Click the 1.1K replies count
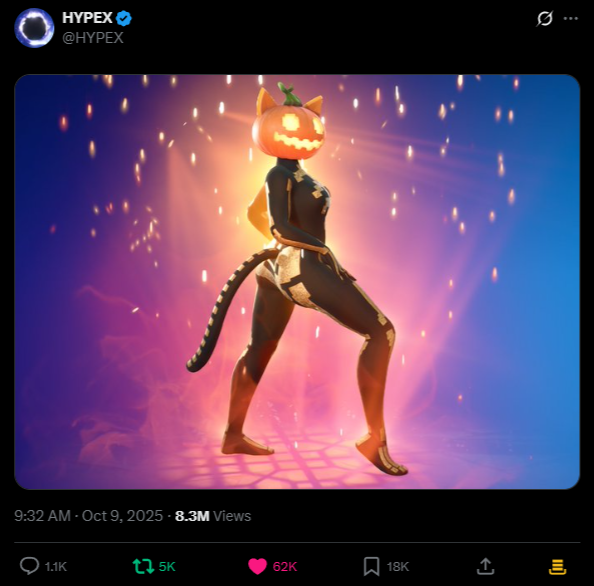The width and height of the screenshot is (594, 586). click(56, 567)
